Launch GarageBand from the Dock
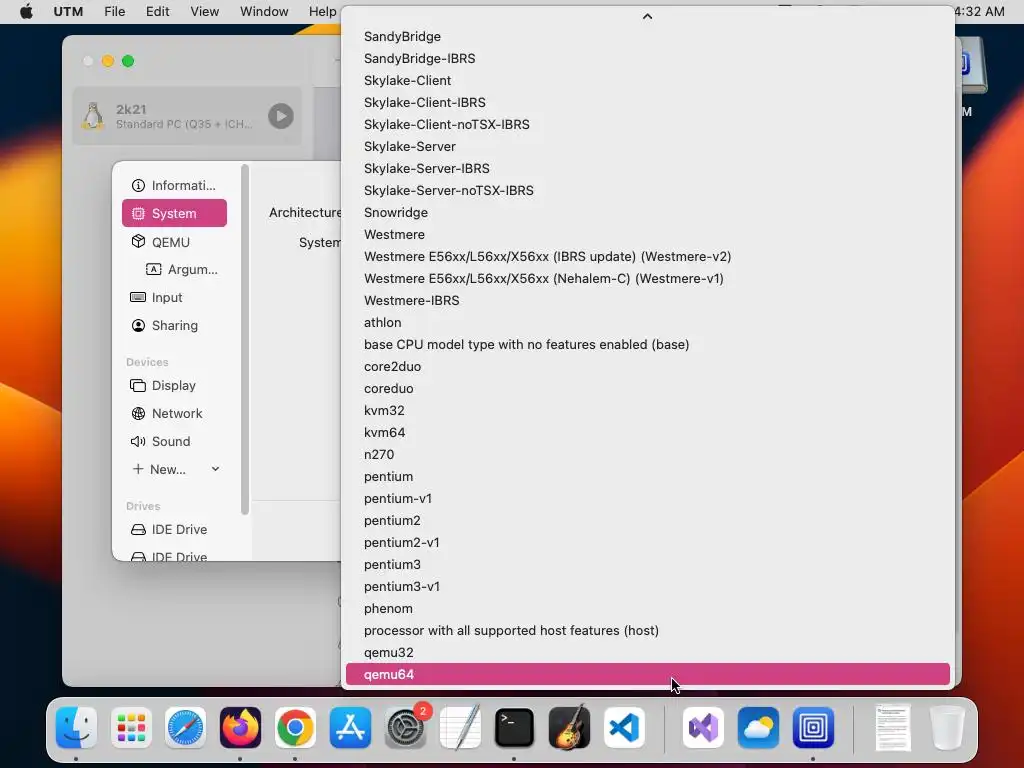 (x=569, y=728)
